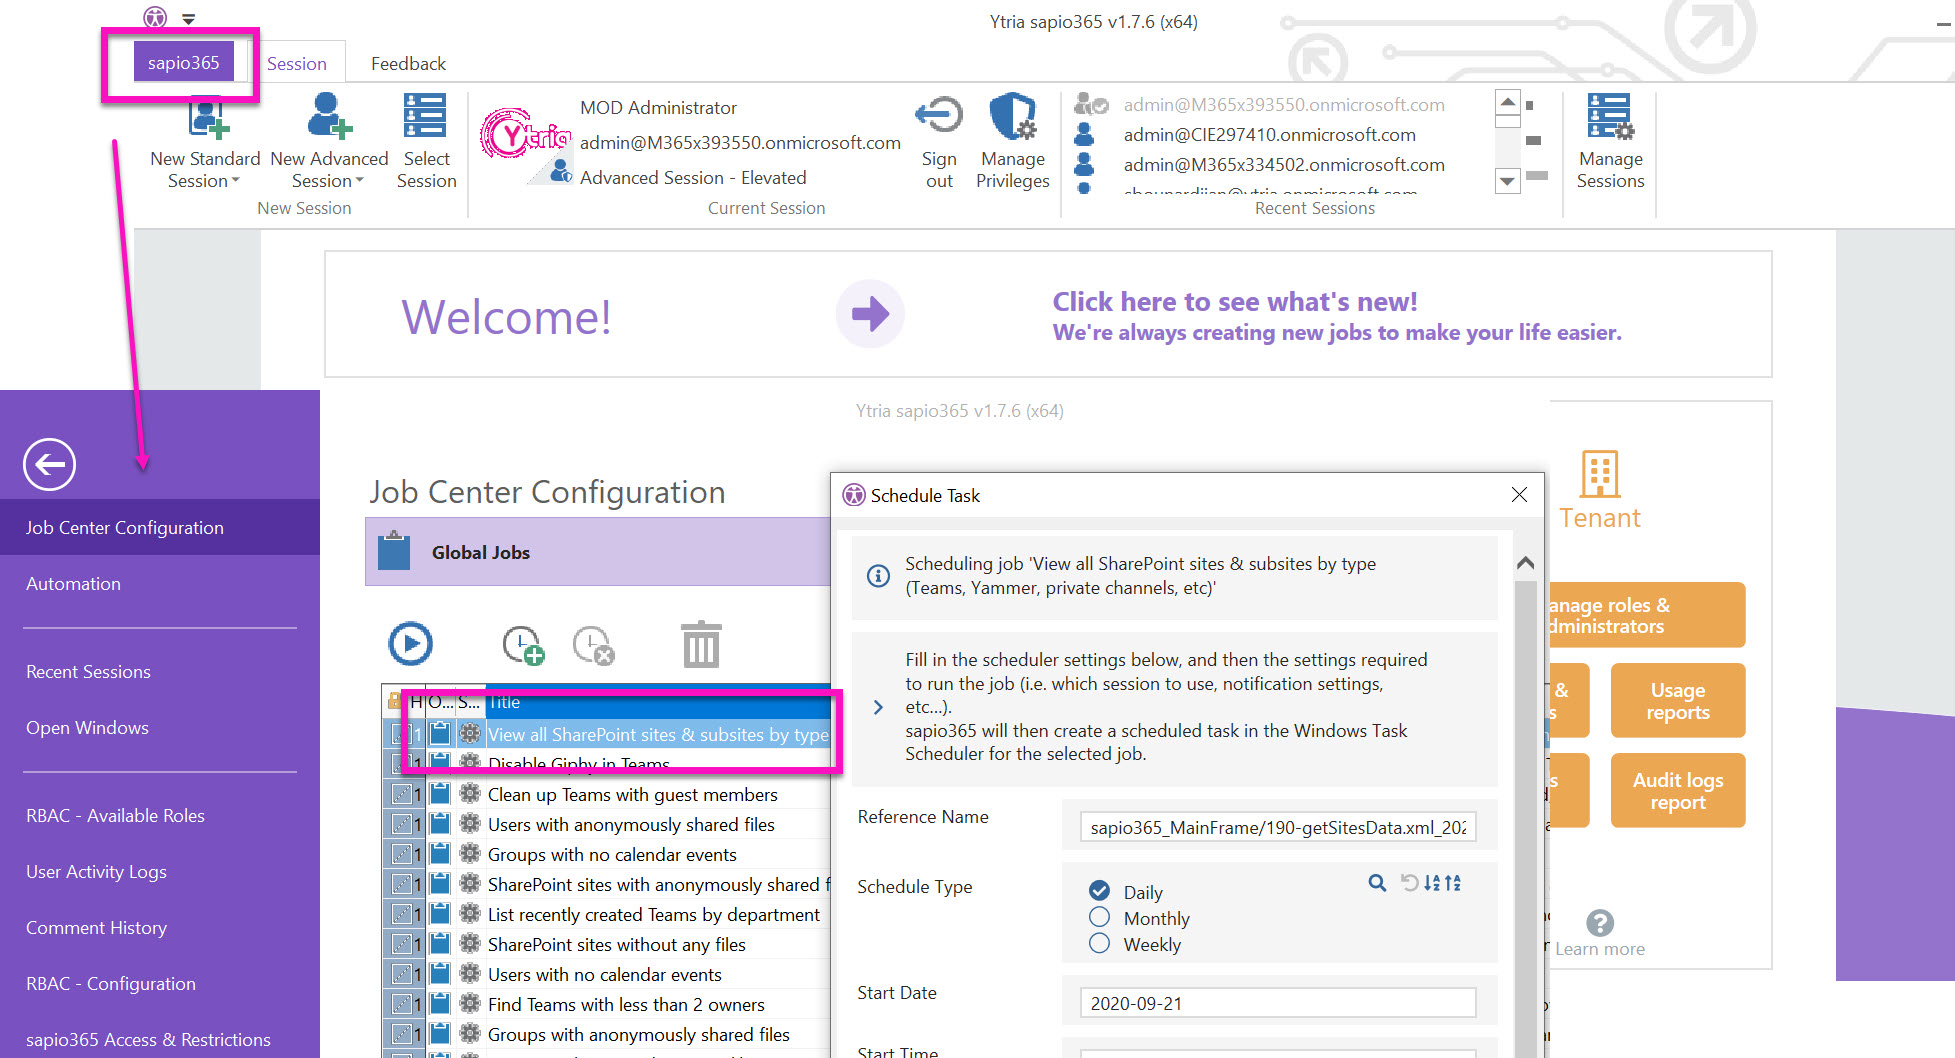Click info icon in Schedule Task dialog

point(878,576)
